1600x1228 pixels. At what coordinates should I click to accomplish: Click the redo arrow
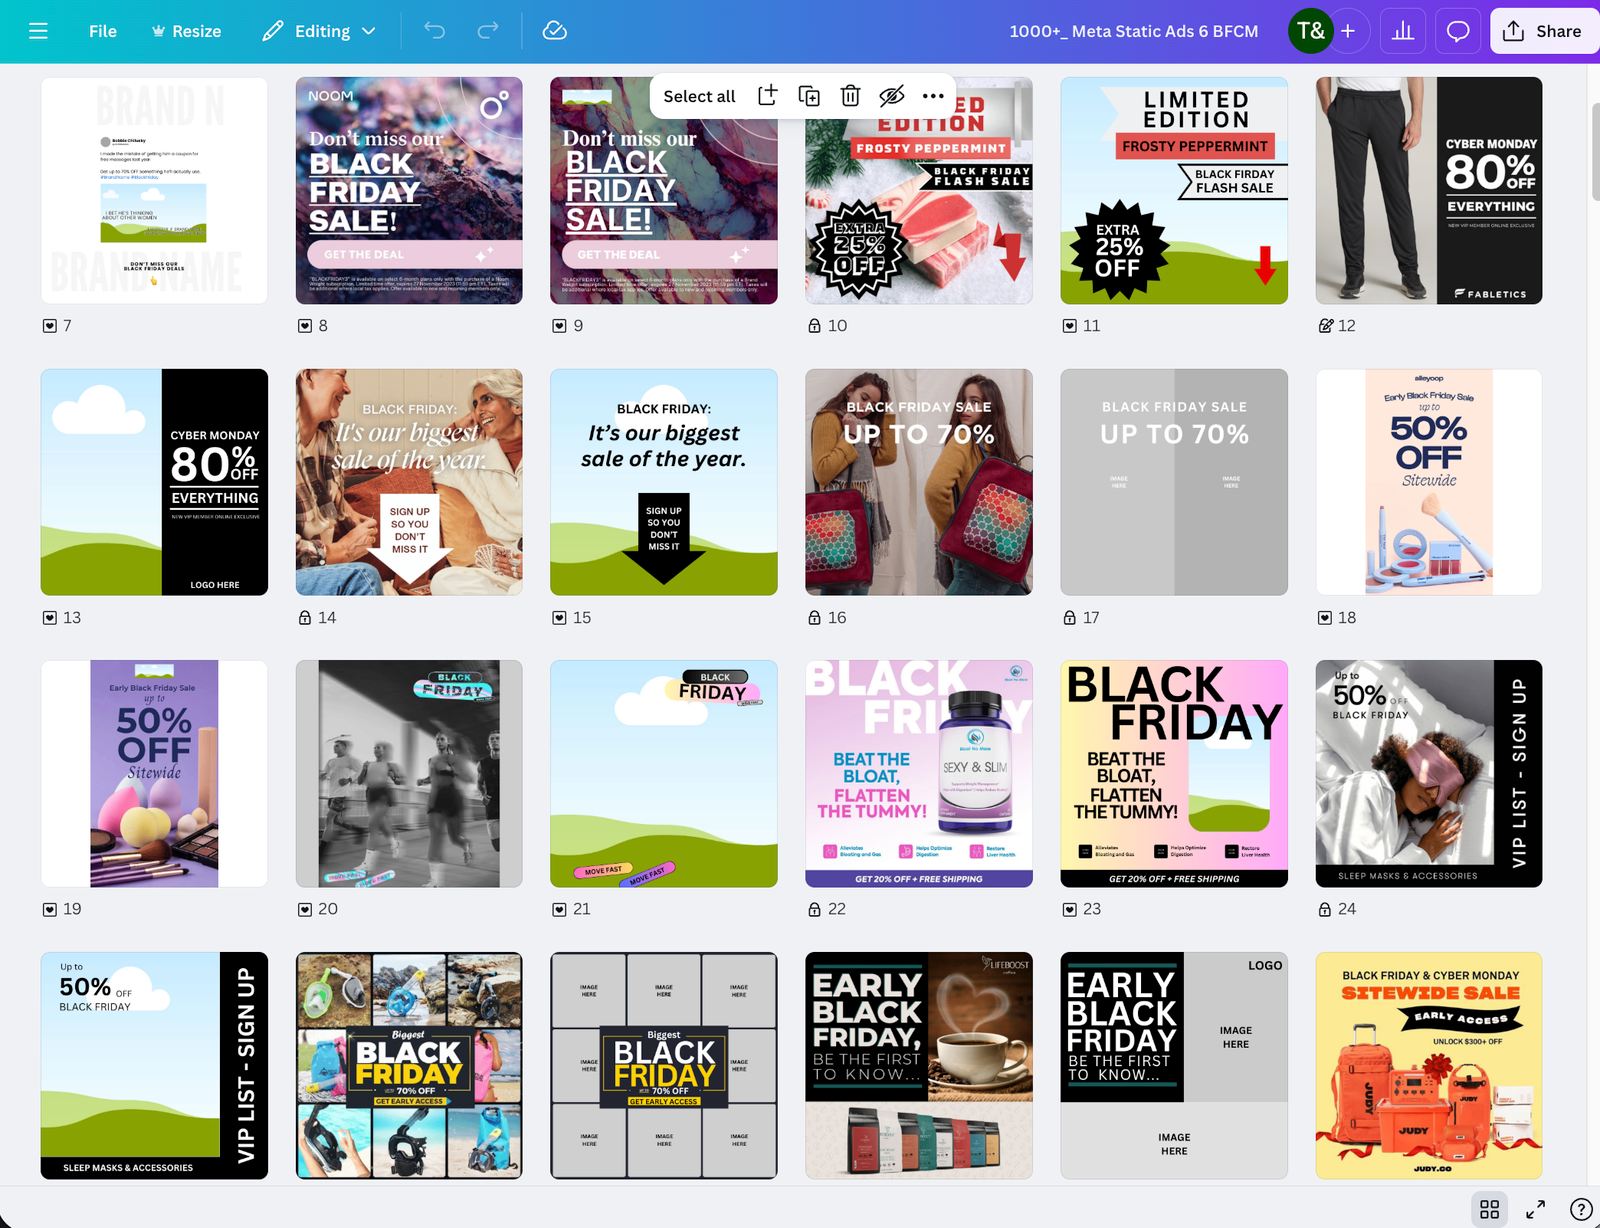(488, 31)
